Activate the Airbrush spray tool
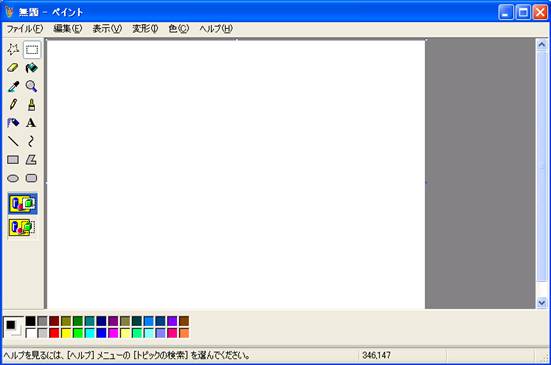This screenshot has height=365, width=551. pyautogui.click(x=13, y=123)
